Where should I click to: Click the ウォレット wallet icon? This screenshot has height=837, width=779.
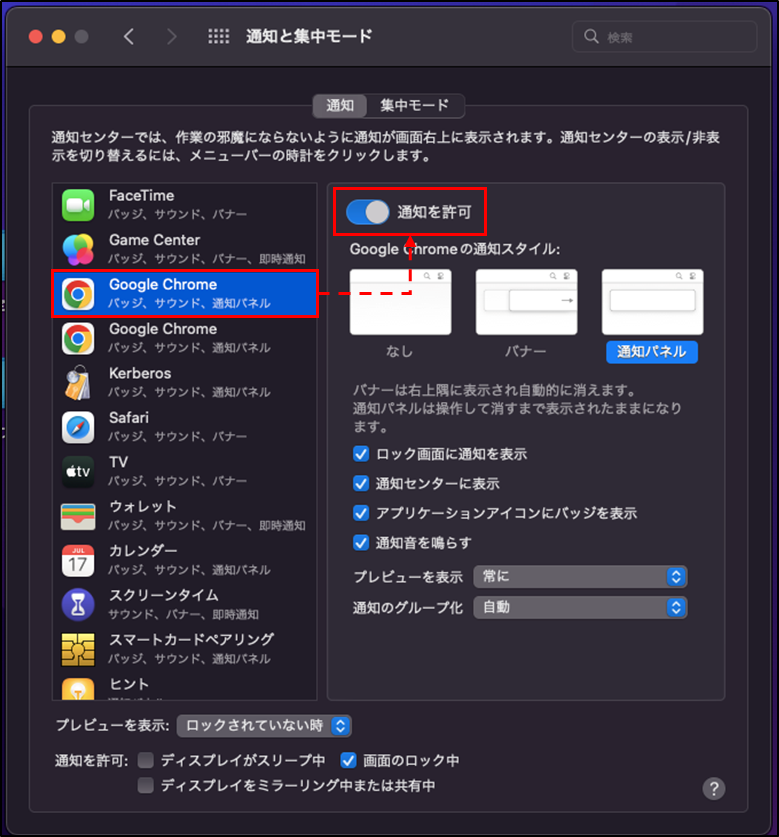pyautogui.click(x=78, y=516)
